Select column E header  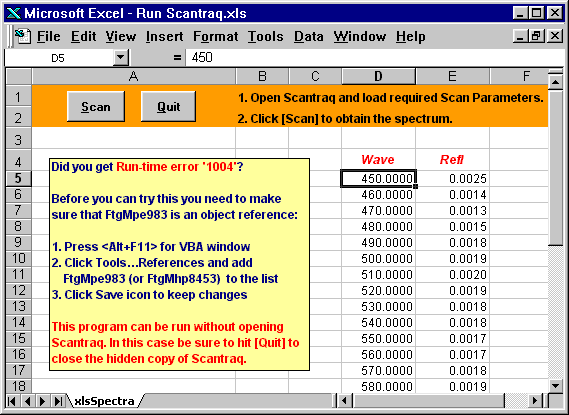452,77
